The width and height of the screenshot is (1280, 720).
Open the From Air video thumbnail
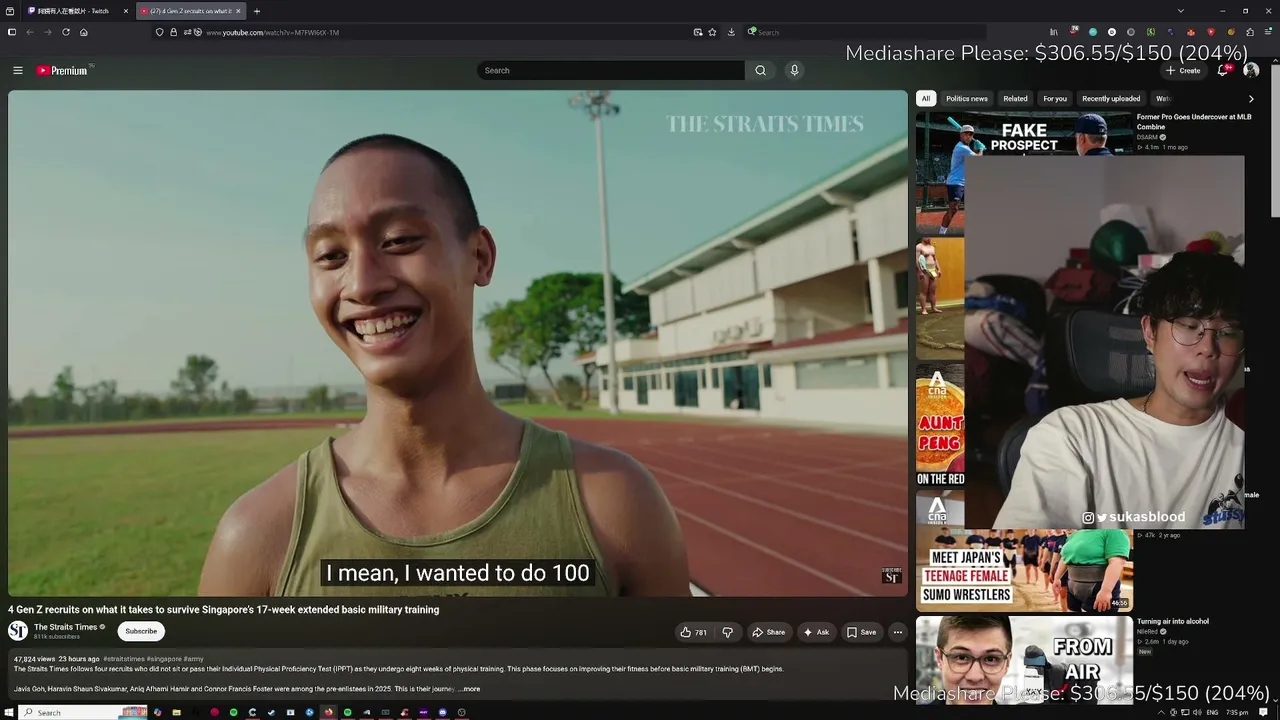tap(1024, 658)
